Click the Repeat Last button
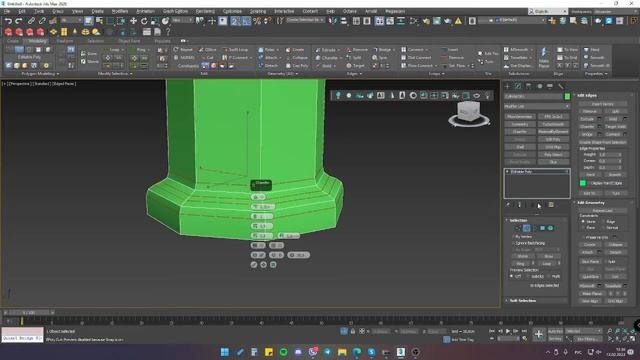Image resolution: width=640 pixels, height=360 pixels. click(x=602, y=211)
